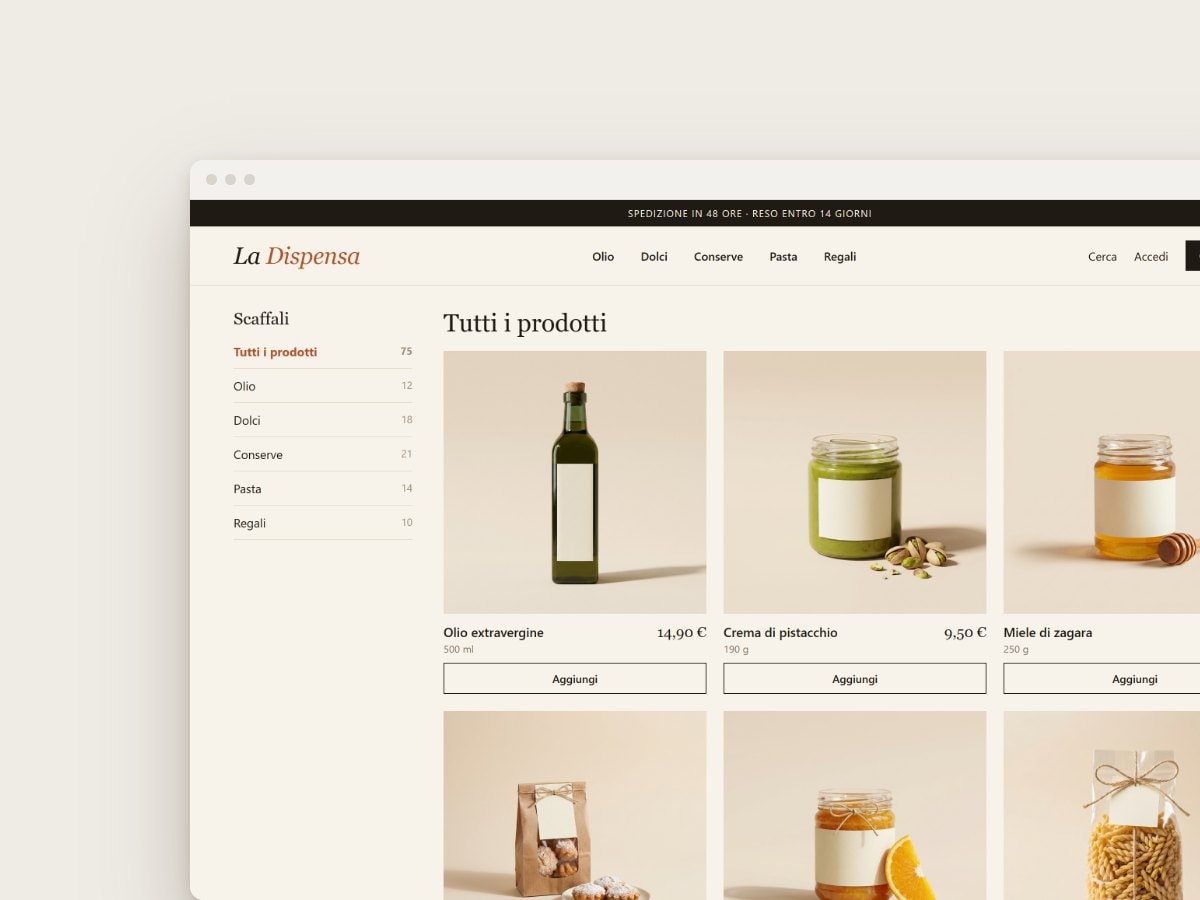Viewport: 1200px width, 900px height.
Task: Select Regali category in Scaffali sidebar
Action: click(x=322, y=523)
